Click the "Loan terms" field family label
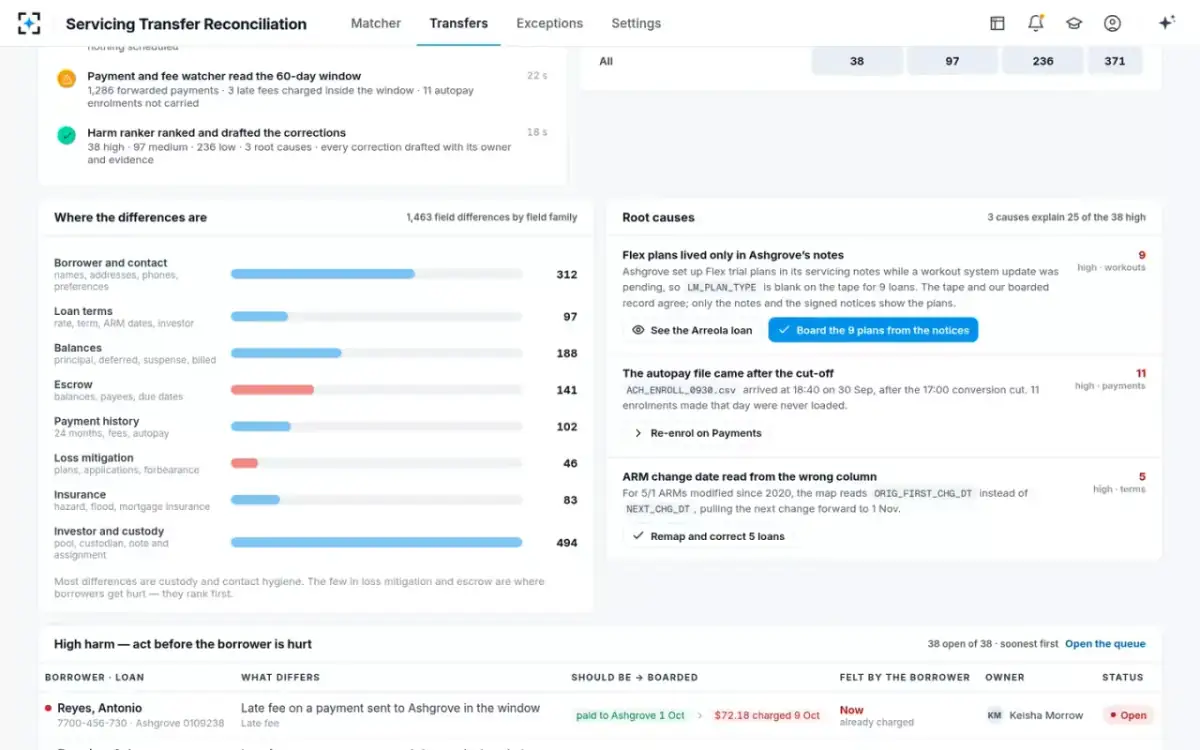The width and height of the screenshot is (1200, 750). [x=83, y=311]
